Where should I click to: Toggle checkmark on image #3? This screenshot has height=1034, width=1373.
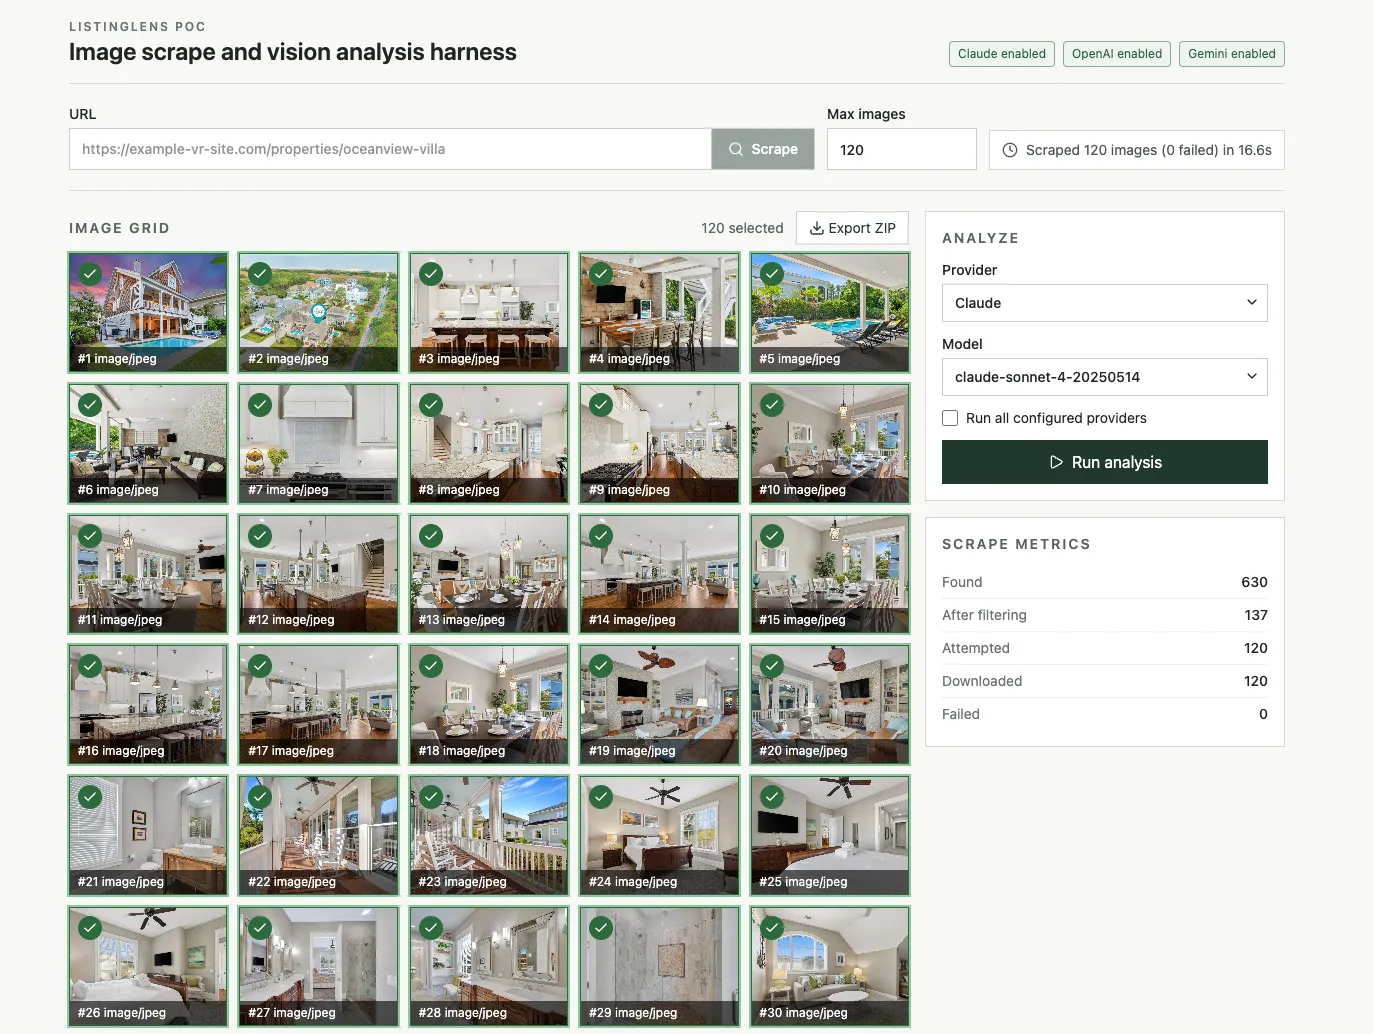(431, 273)
